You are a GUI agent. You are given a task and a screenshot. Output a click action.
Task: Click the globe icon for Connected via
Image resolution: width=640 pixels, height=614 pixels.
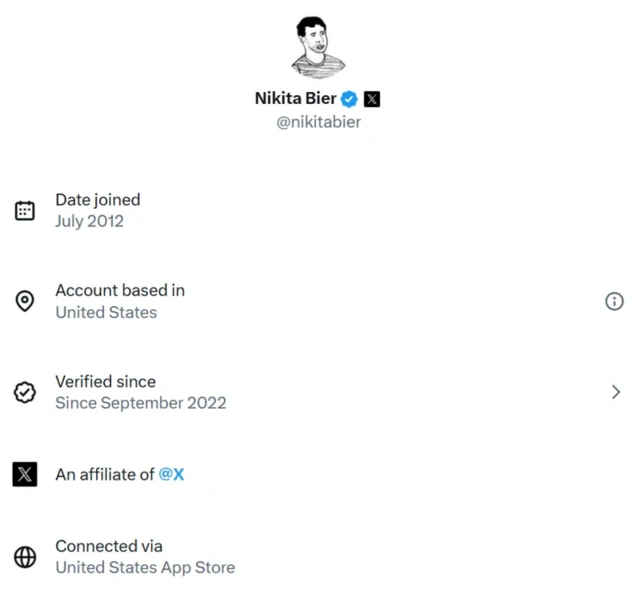point(25,557)
